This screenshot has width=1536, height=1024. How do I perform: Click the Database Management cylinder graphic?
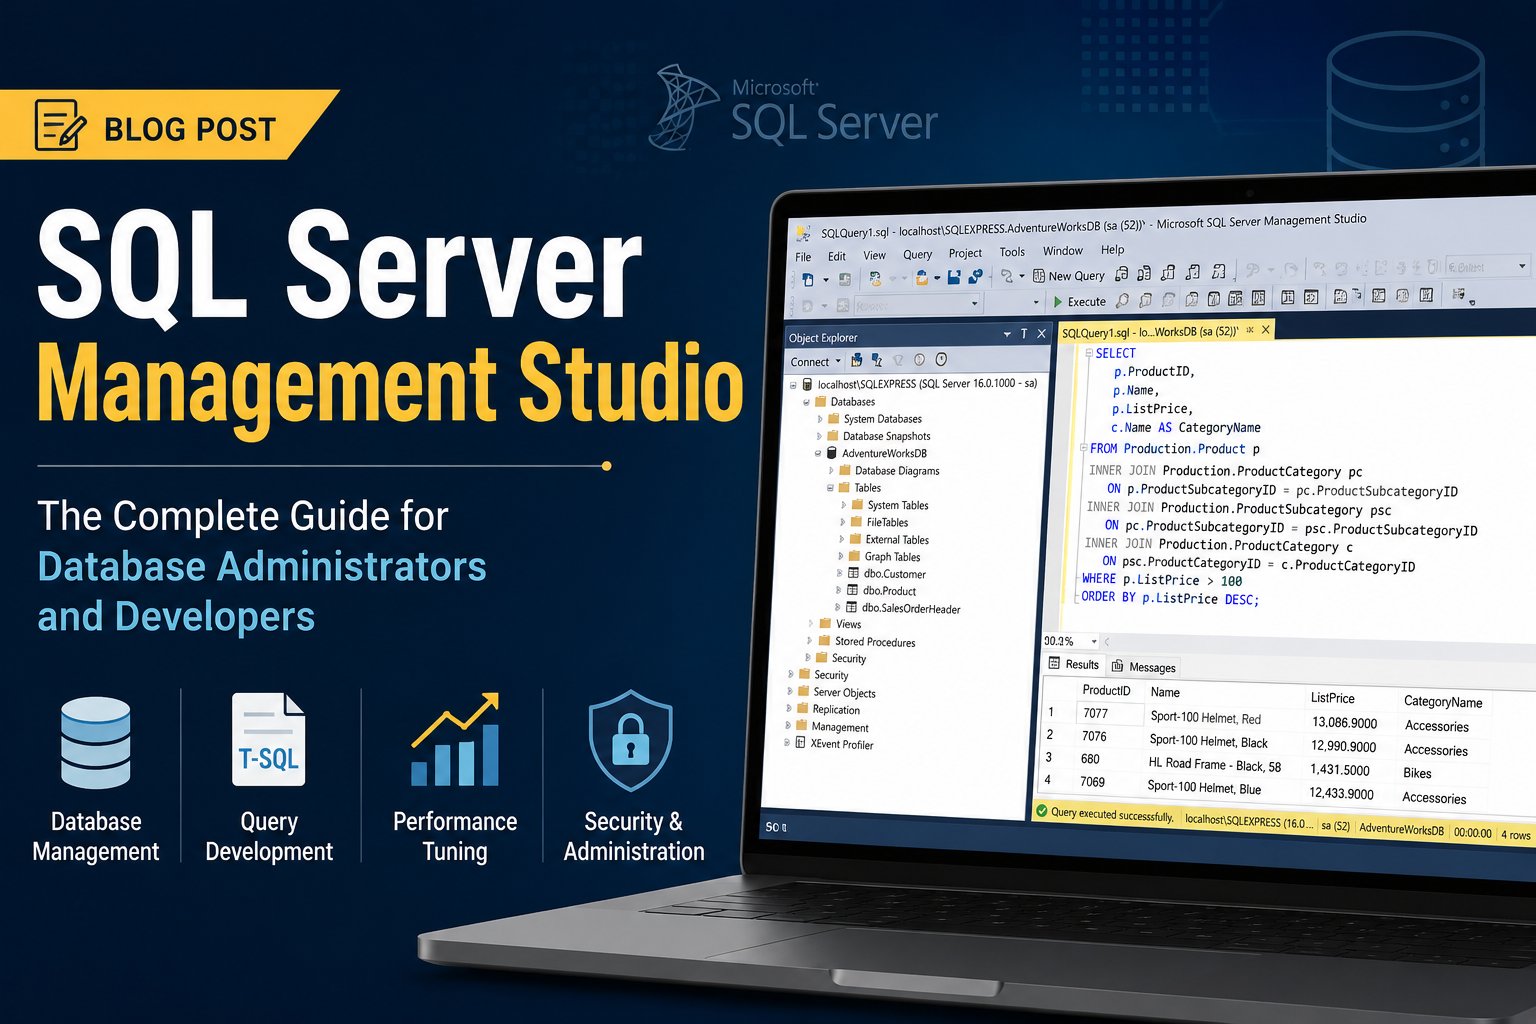(96, 744)
